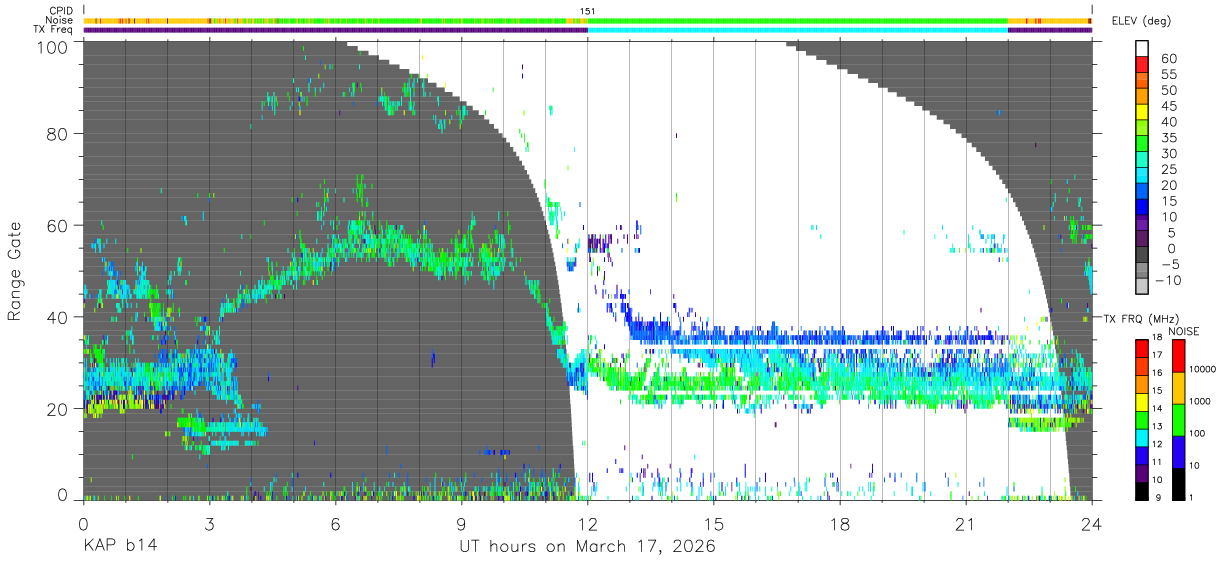Image resolution: width=1228 pixels, height=567 pixels.
Task: Click the CPID value 151
Action: tap(588, 11)
